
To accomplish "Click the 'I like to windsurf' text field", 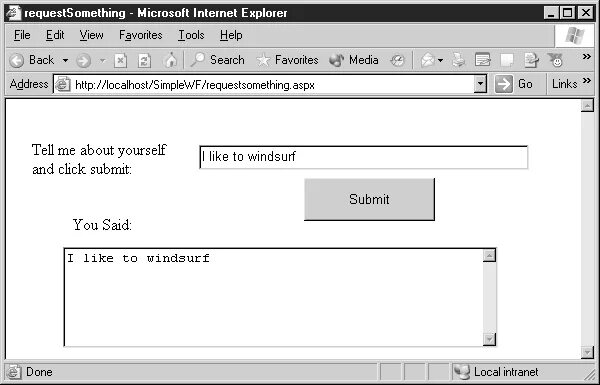I will coord(364,157).
